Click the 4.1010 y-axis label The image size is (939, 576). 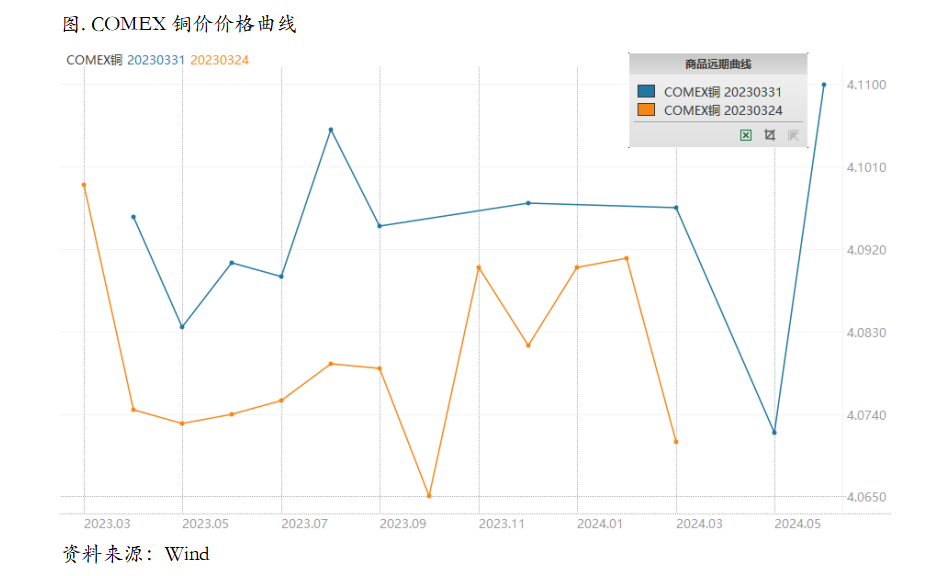866,168
